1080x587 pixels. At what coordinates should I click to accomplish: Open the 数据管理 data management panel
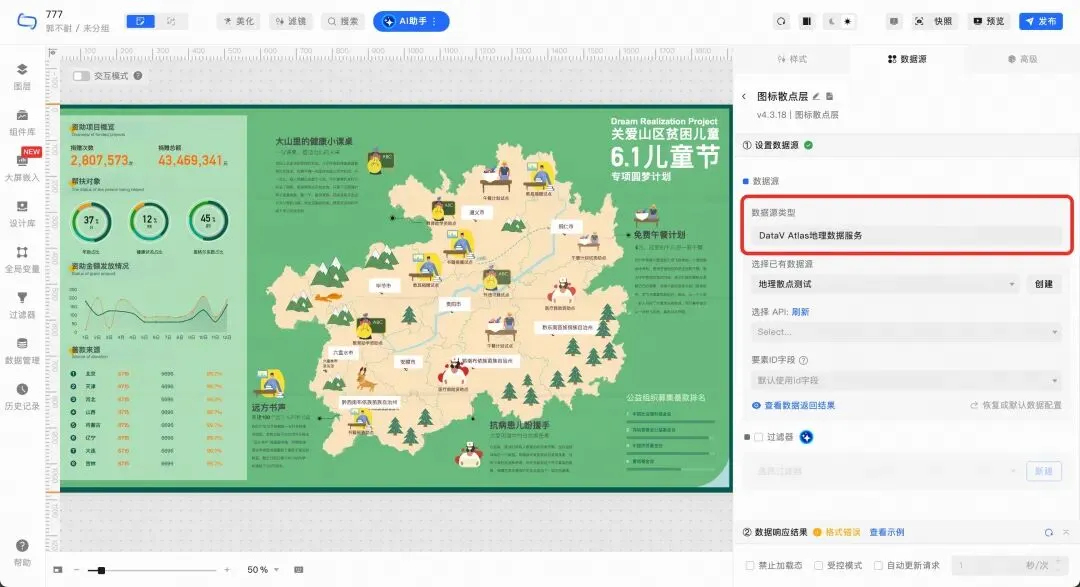coord(22,351)
